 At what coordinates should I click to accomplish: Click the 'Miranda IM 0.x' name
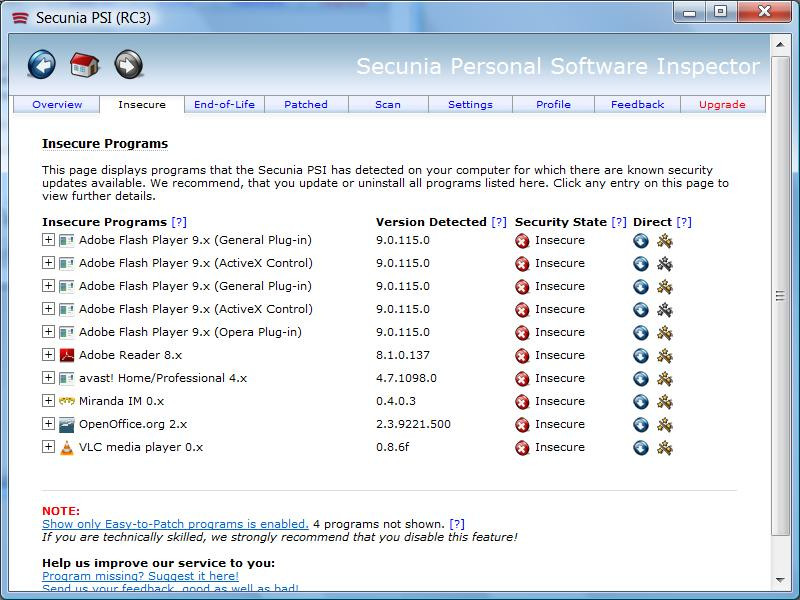pyautogui.click(x=121, y=401)
